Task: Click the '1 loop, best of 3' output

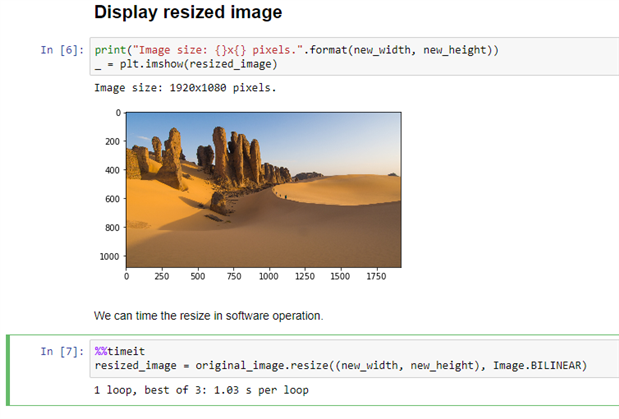Action: point(200,390)
